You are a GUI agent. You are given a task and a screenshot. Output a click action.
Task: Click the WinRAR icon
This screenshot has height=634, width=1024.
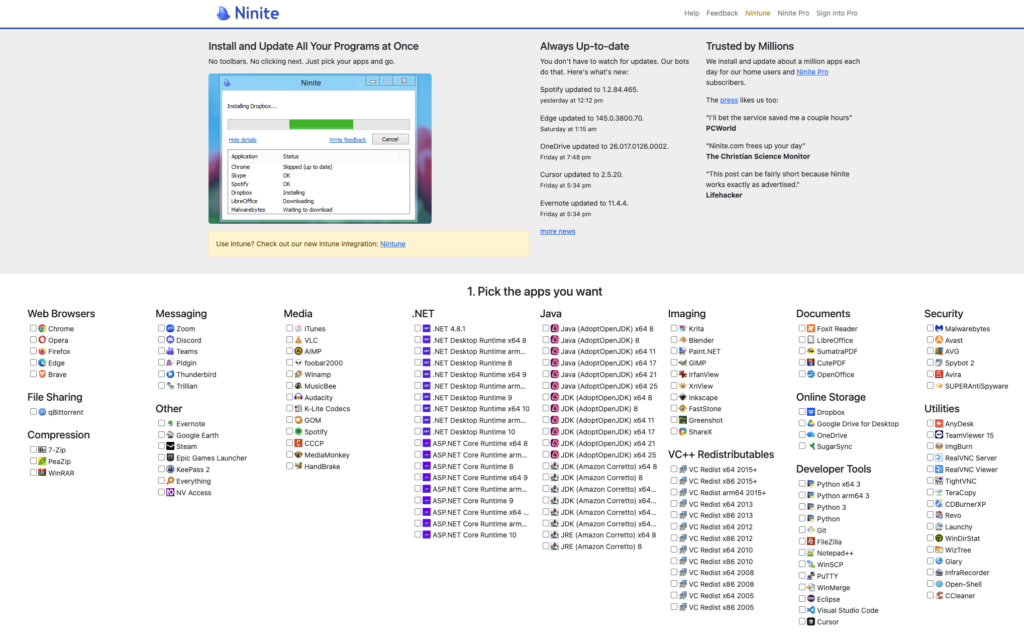42,473
